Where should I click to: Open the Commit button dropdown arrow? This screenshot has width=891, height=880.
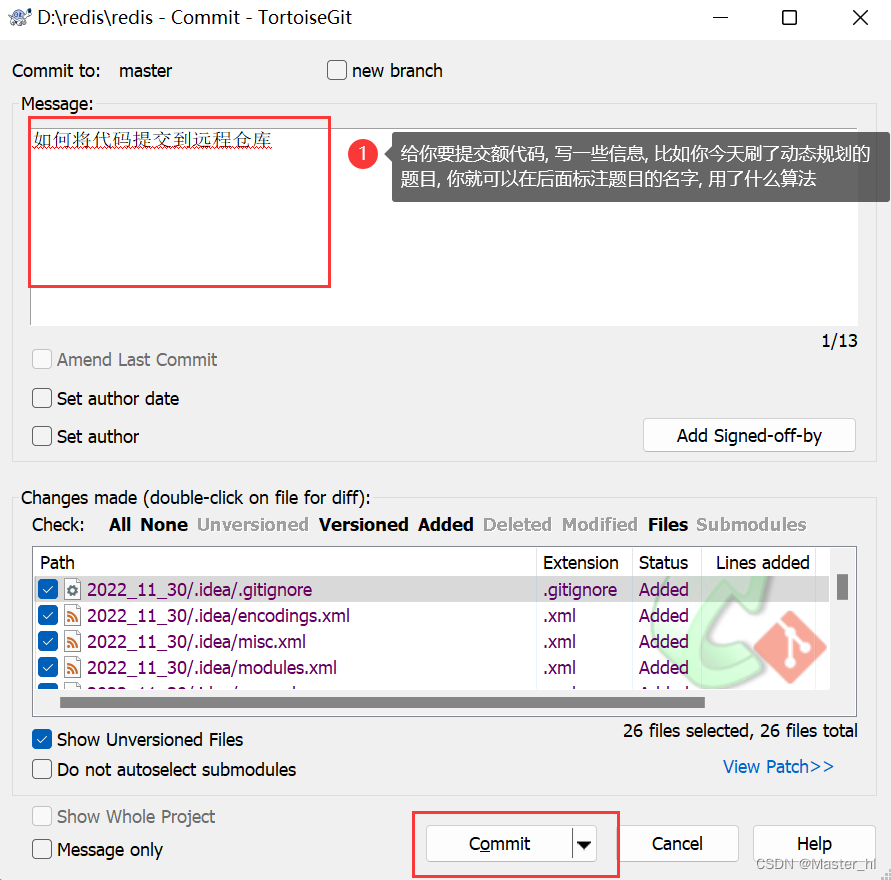tap(584, 844)
